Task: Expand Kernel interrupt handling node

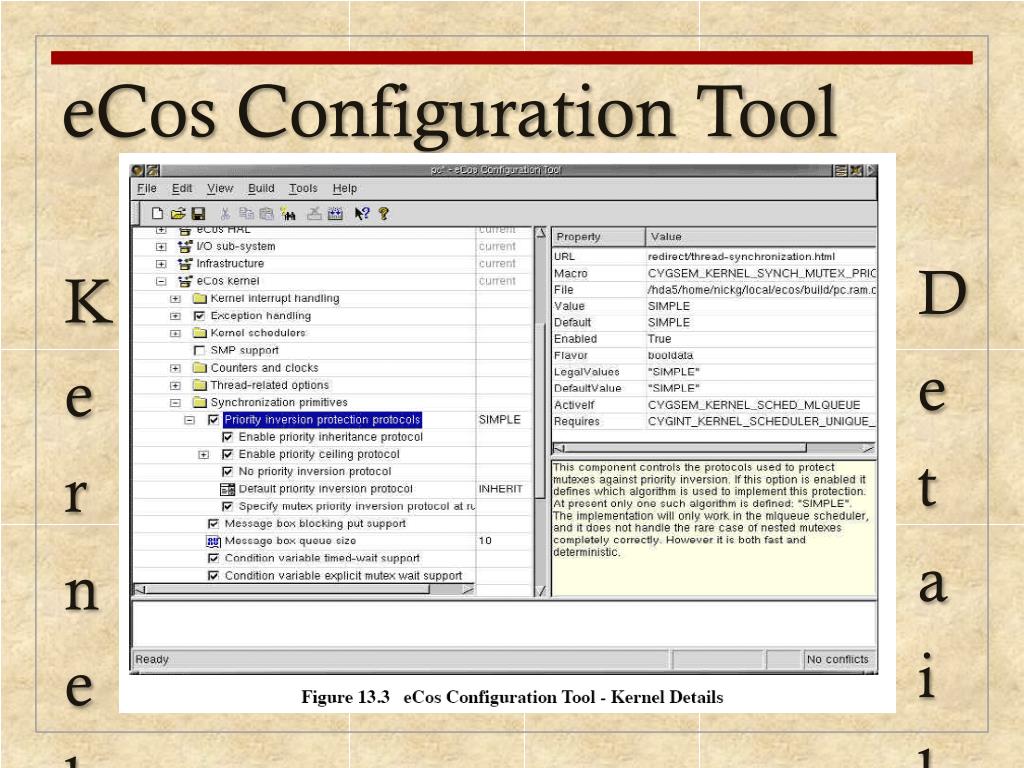Action: [x=175, y=298]
